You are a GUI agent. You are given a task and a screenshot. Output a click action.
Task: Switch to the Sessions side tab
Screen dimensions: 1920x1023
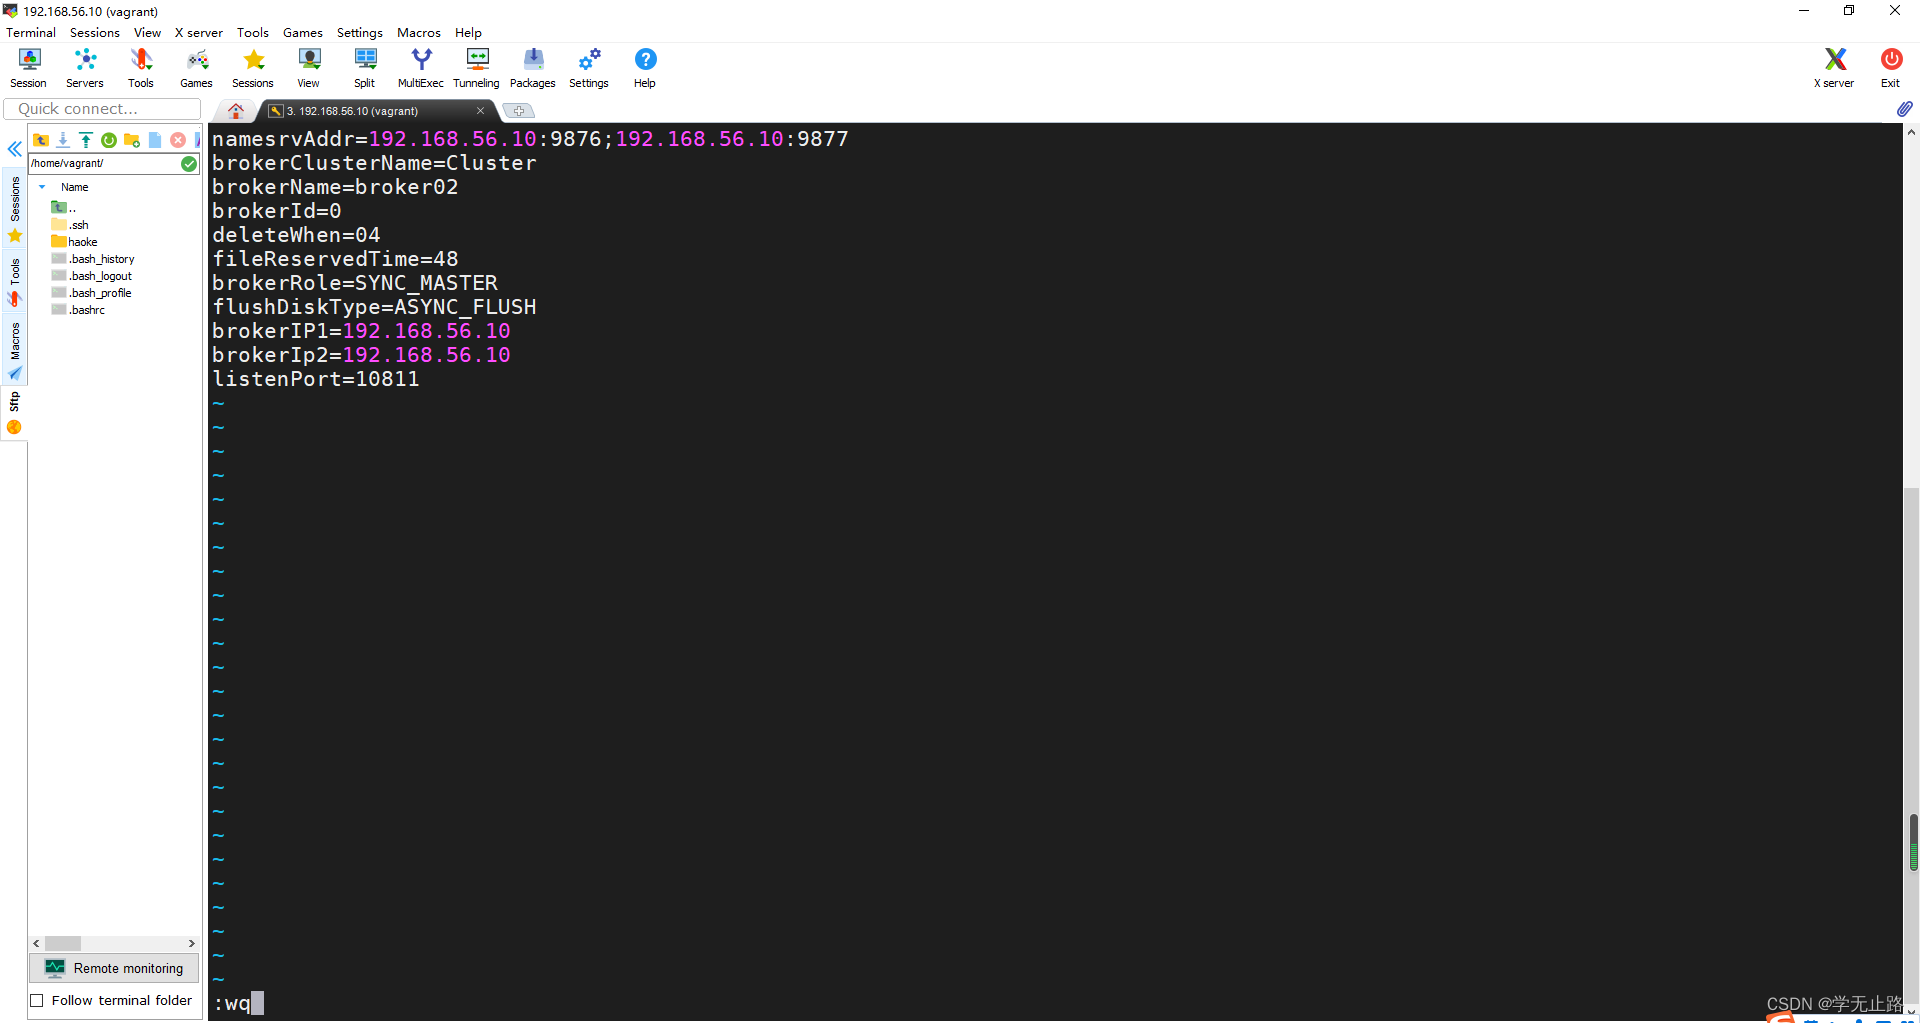(x=15, y=208)
